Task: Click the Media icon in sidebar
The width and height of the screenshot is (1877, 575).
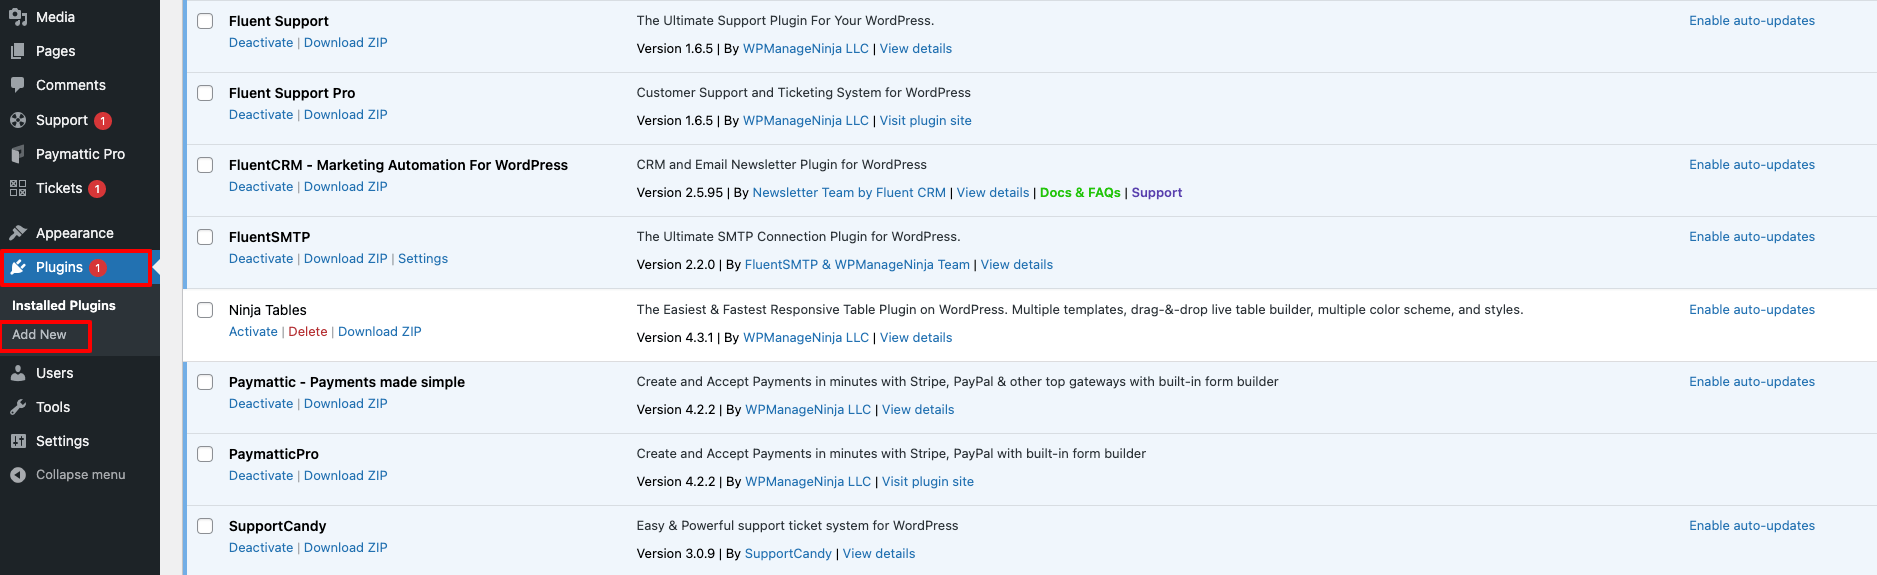Action: (18, 17)
